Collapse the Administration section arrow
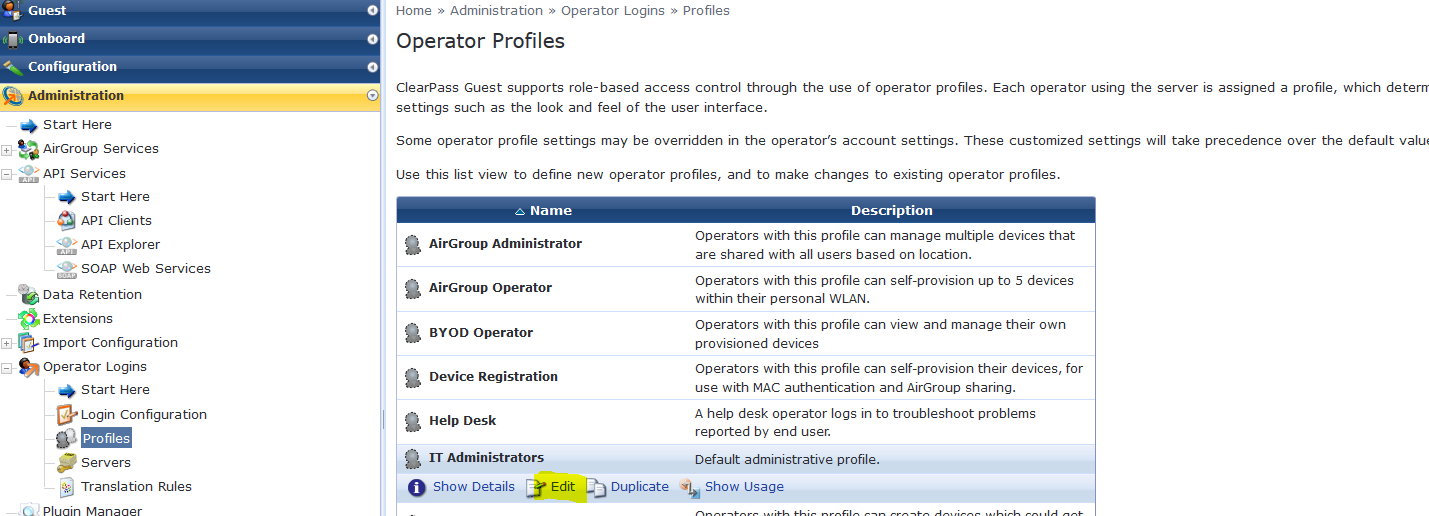Viewport: 1429px width, 516px height. tap(373, 96)
